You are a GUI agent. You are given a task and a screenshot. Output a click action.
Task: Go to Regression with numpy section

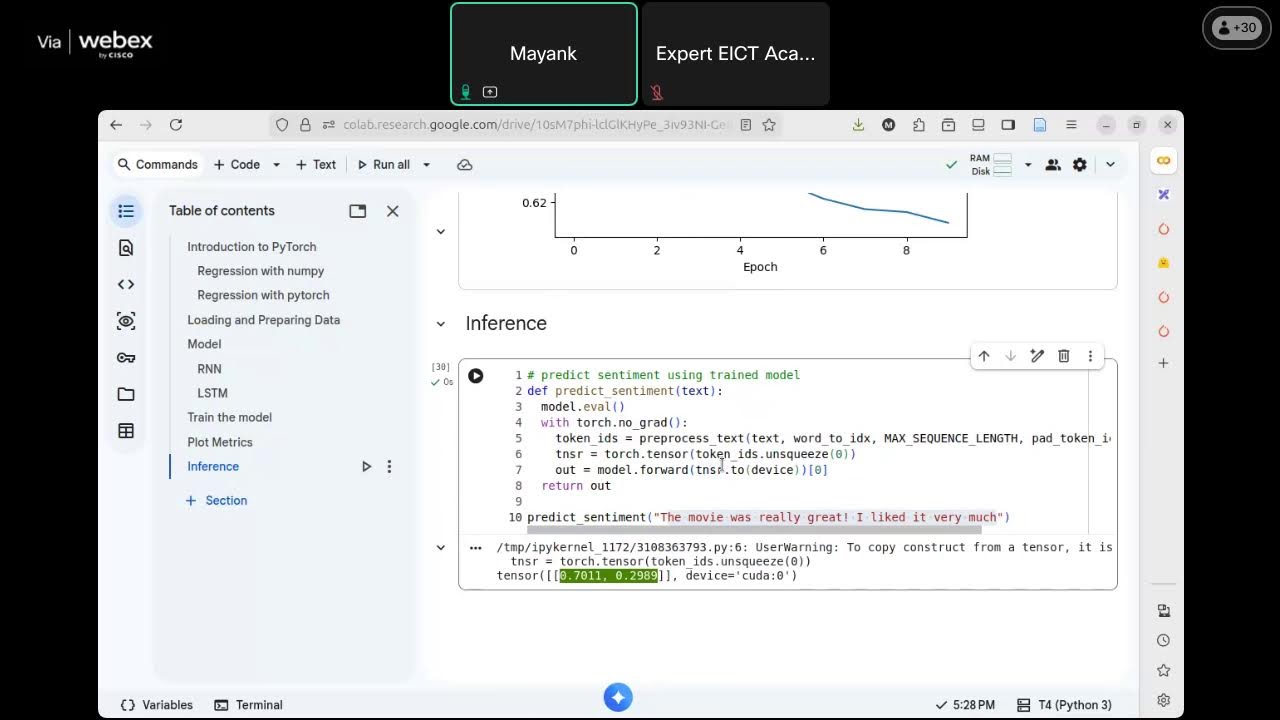coord(261,271)
